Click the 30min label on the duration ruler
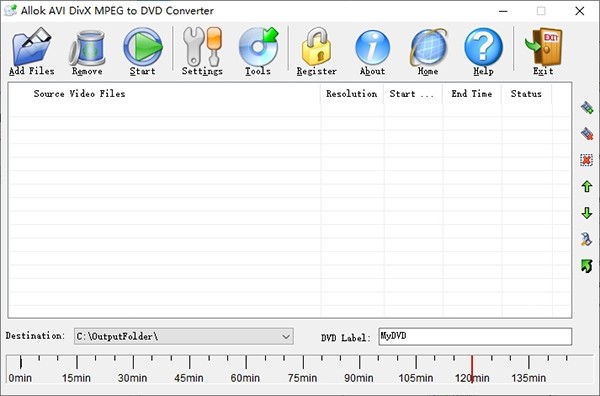 coord(132,378)
